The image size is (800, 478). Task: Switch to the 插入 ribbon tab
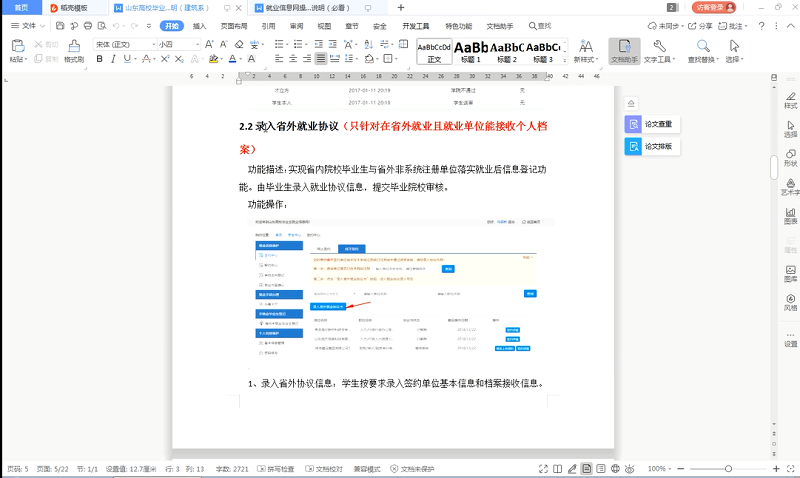[200, 25]
